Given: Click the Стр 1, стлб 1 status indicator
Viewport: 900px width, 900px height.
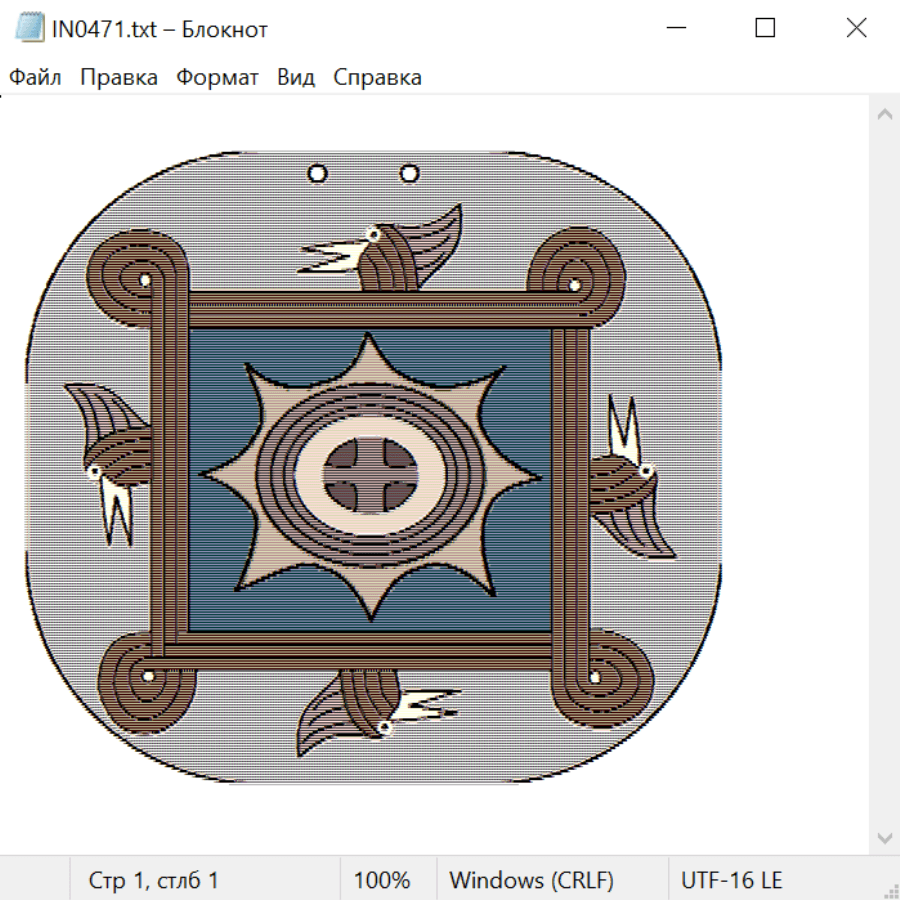Looking at the screenshot, I should click(x=154, y=881).
